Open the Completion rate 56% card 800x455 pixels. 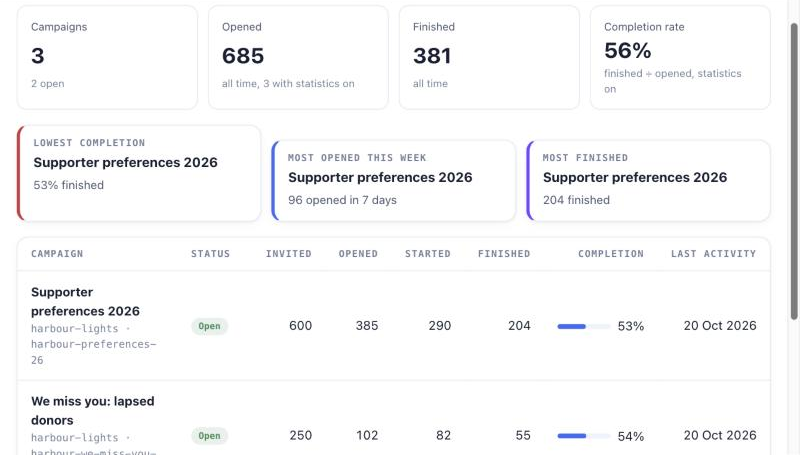tap(680, 57)
